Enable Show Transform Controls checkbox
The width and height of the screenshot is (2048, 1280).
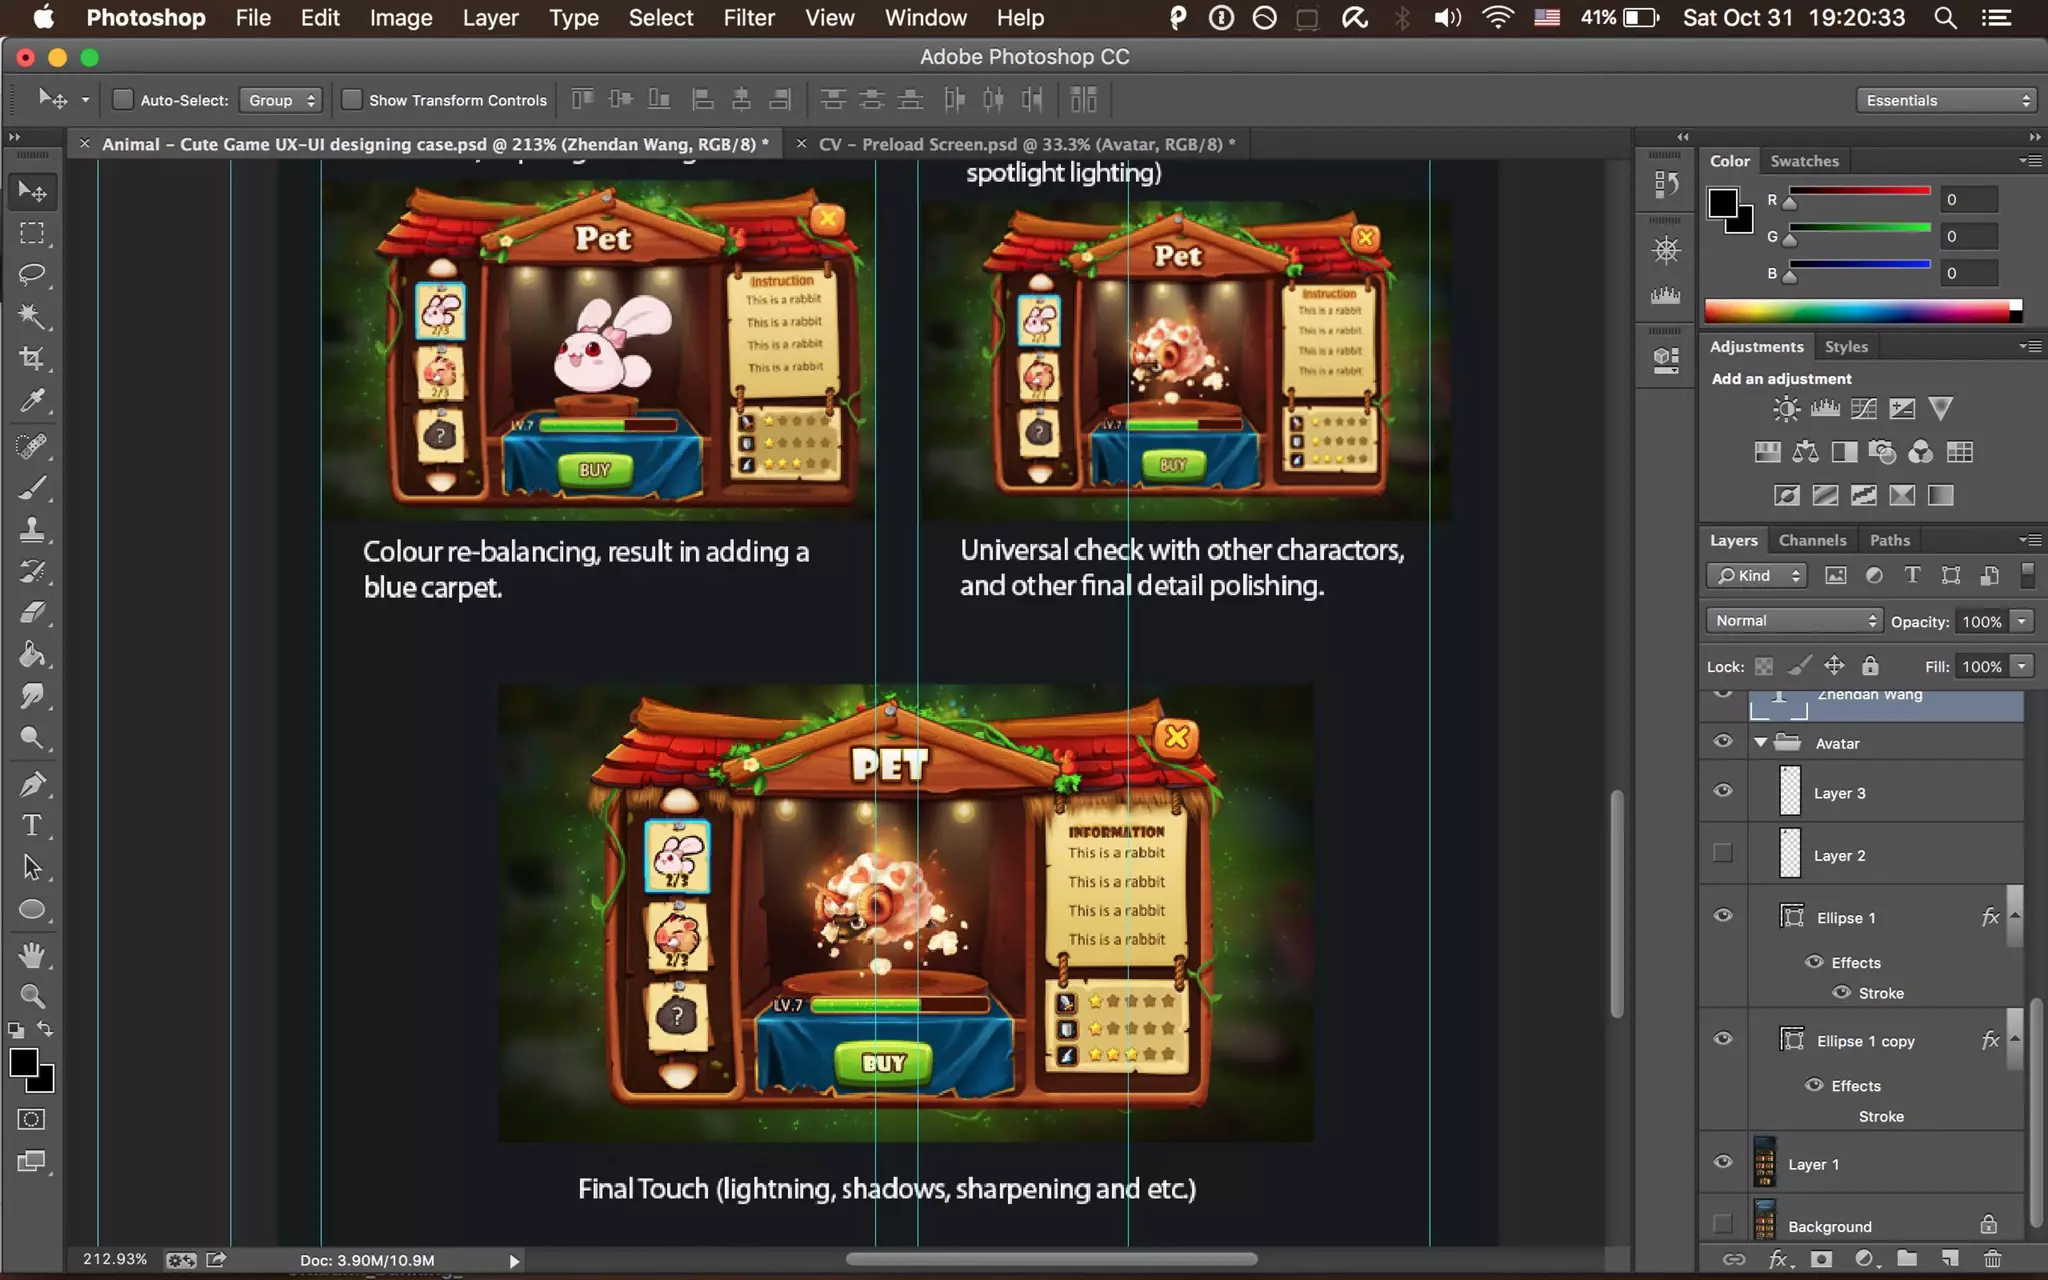click(x=352, y=100)
